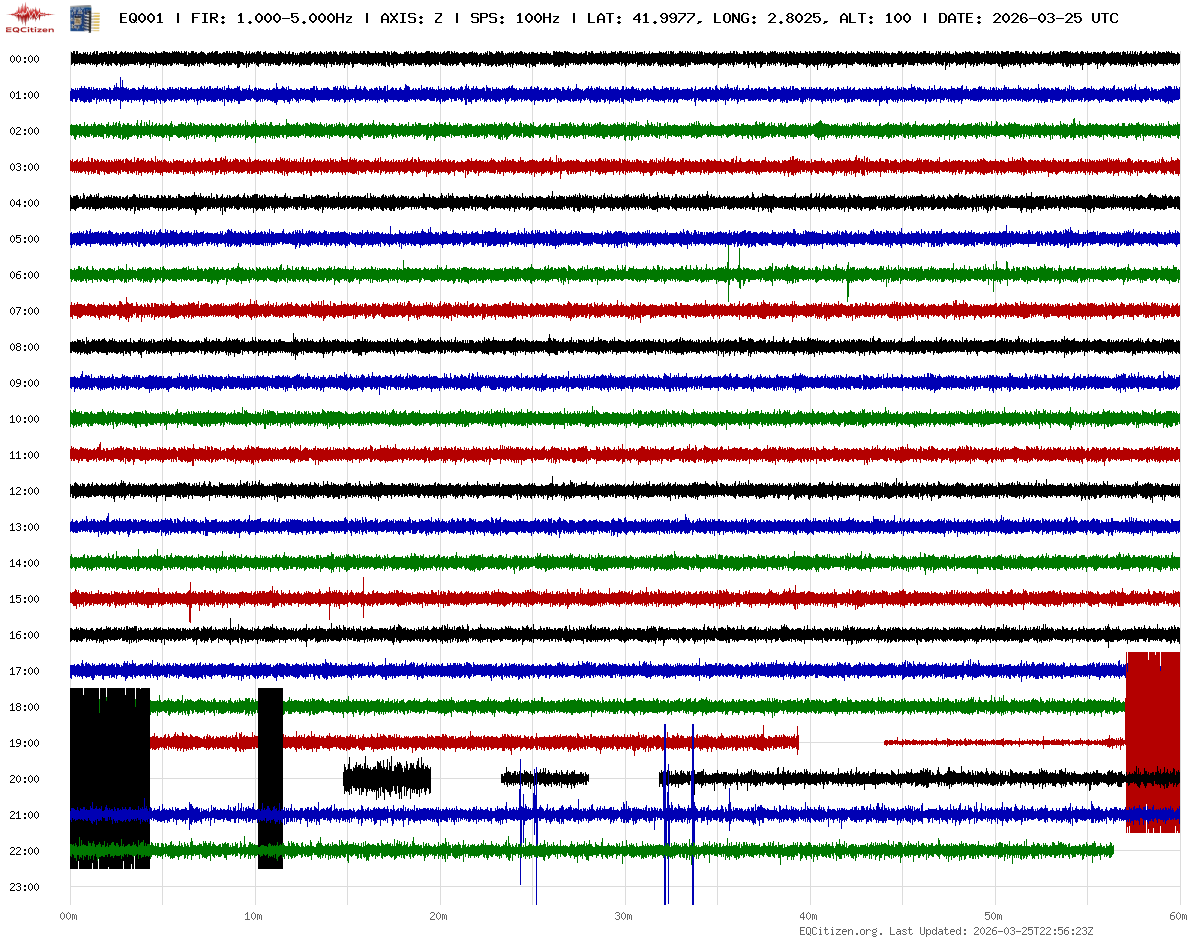The width and height of the screenshot is (1200, 940).
Task: Click the wide black saturated block at left
Action: [x=110, y=778]
